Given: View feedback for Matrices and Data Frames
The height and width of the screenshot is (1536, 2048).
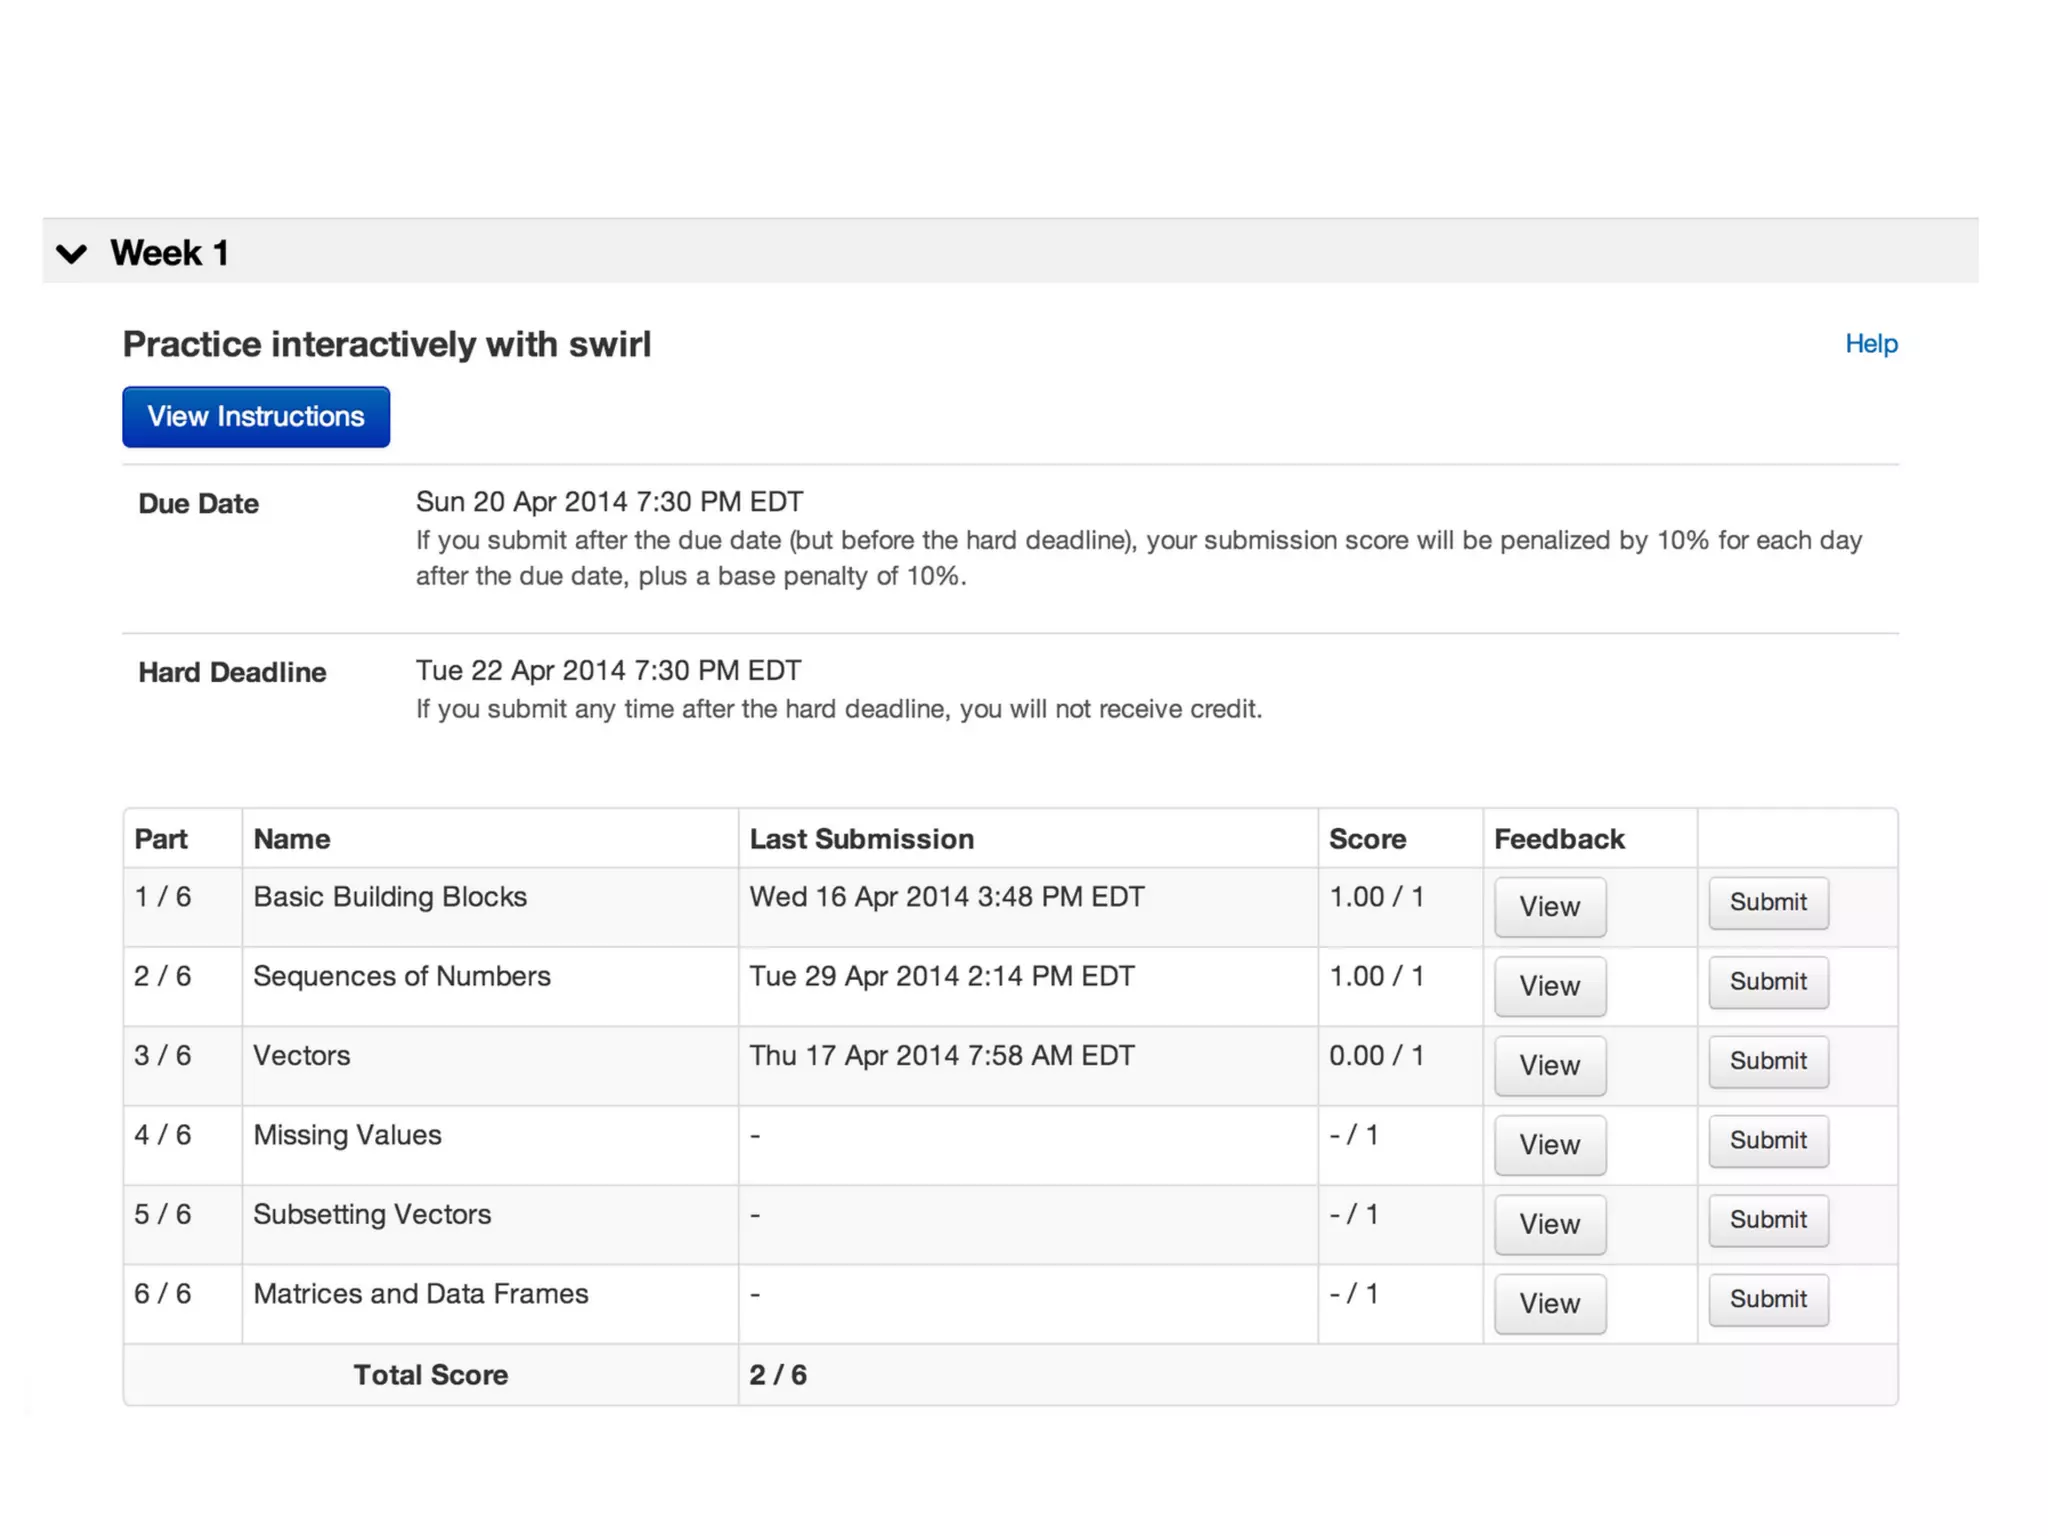Looking at the screenshot, I should (x=1549, y=1304).
